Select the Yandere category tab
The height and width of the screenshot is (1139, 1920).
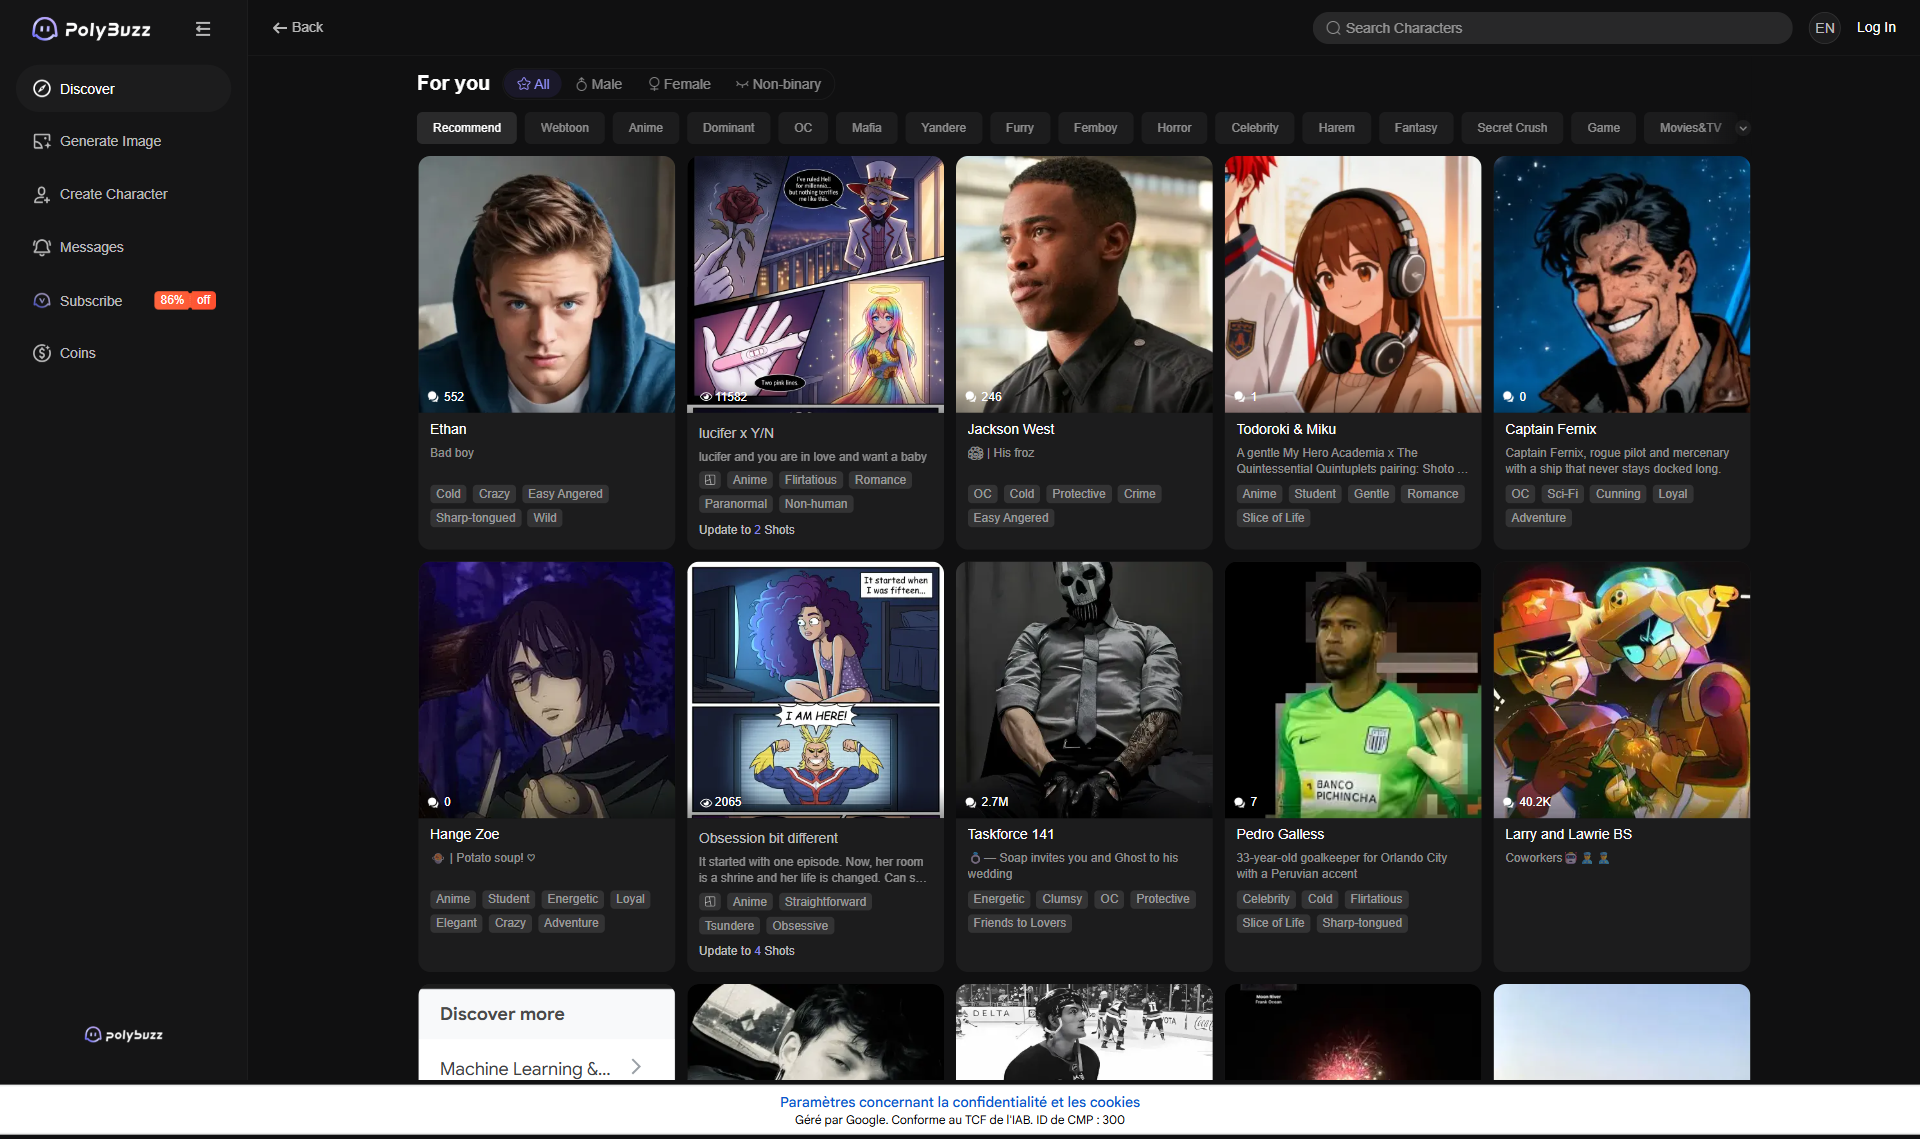click(x=944, y=128)
